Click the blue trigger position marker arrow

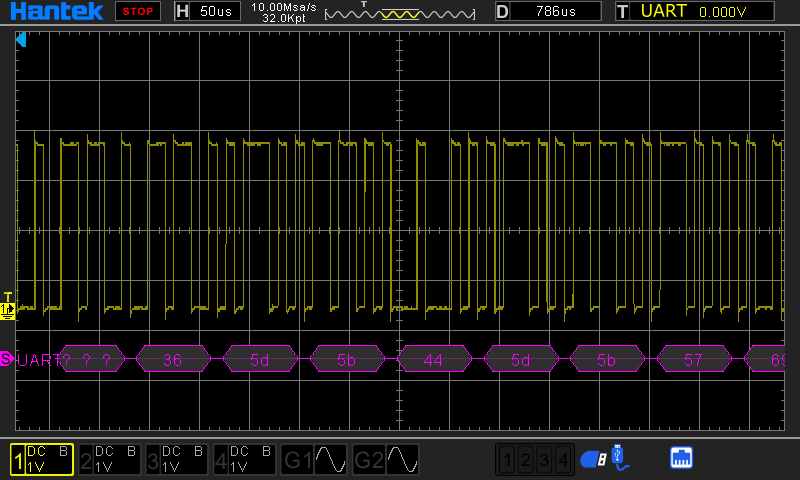tap(21, 40)
